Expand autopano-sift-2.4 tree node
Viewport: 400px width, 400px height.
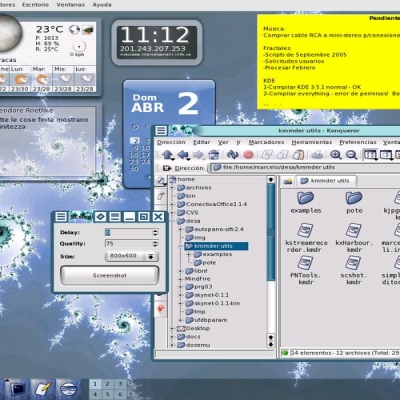(181, 229)
